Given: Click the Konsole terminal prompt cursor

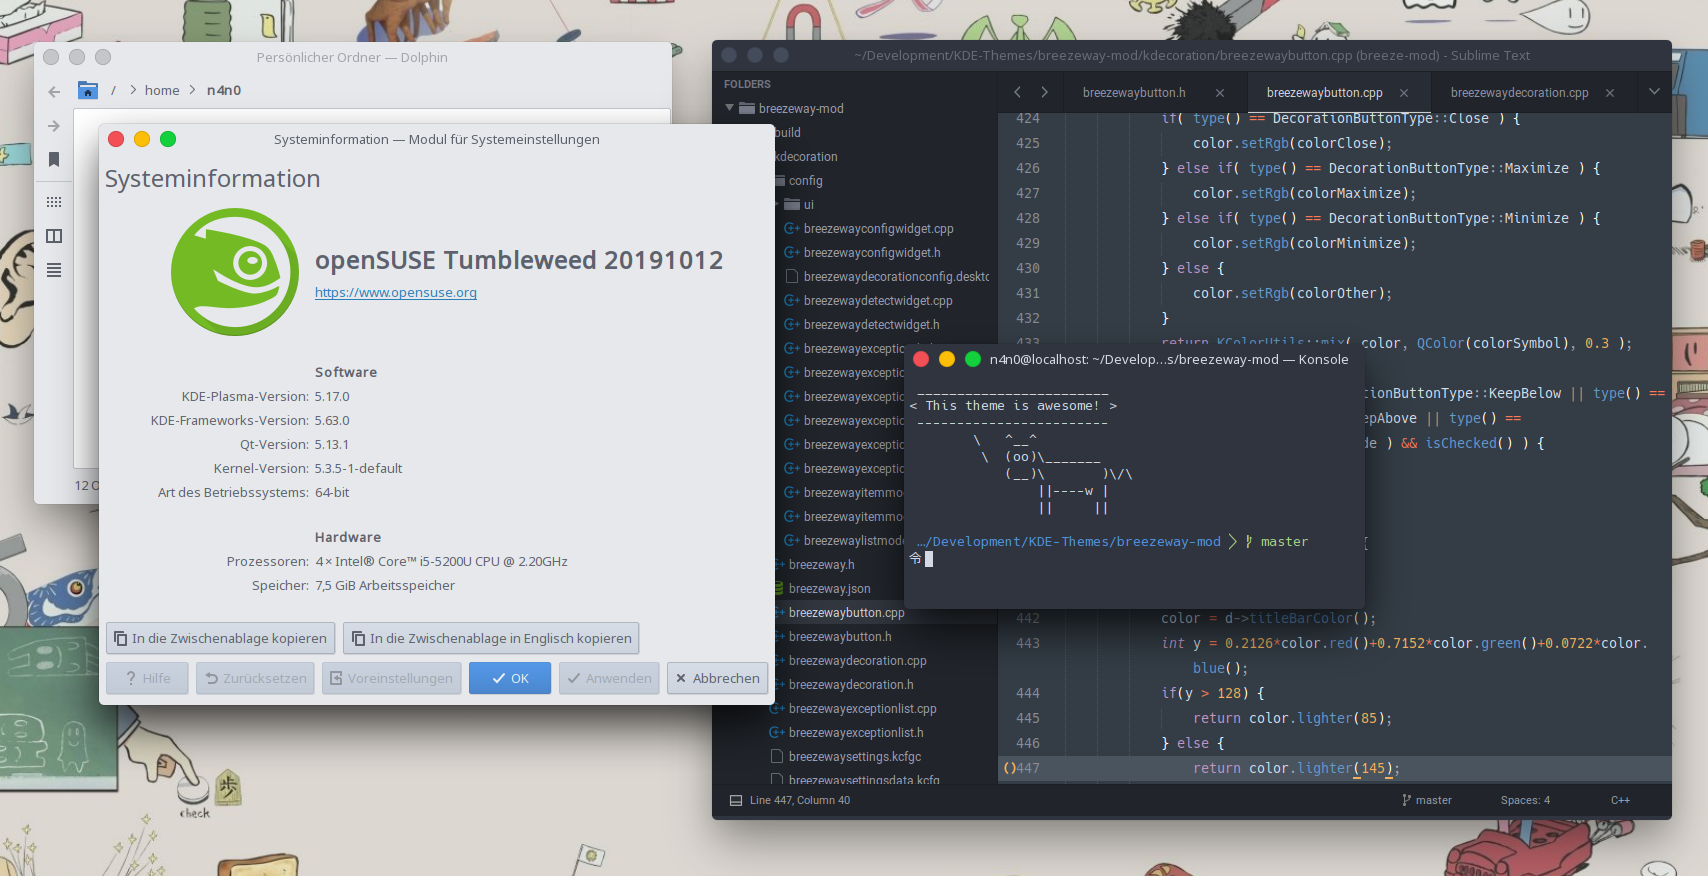Looking at the screenshot, I should (929, 559).
